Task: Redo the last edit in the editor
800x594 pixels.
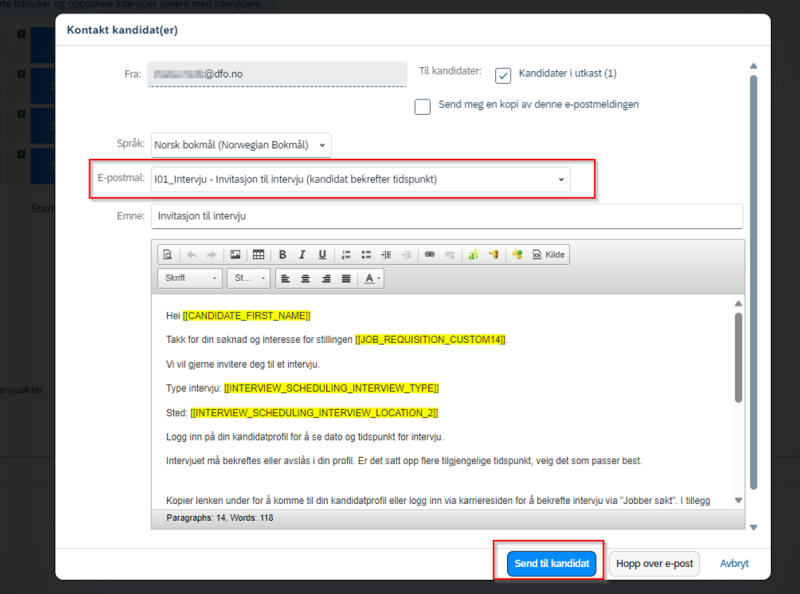Action: coord(211,255)
